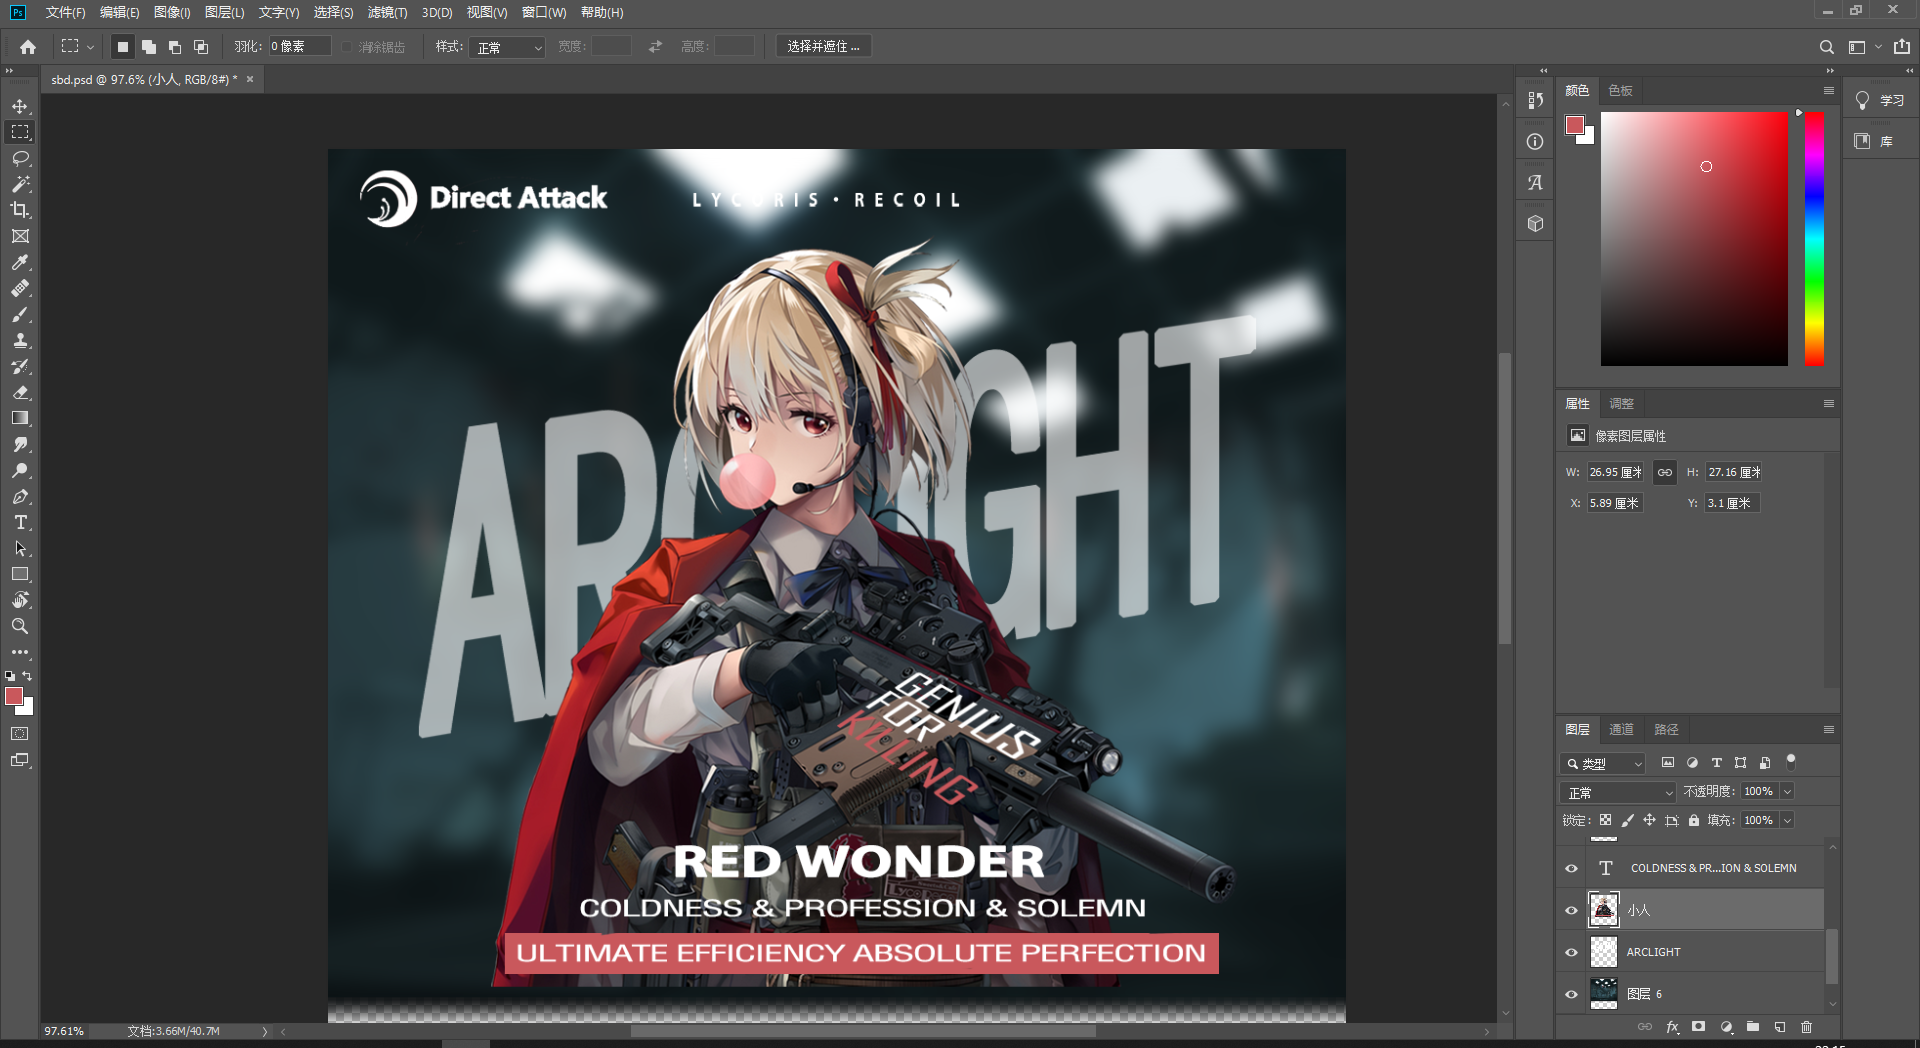This screenshot has width=1920, height=1048.
Task: Open the Layers panel menu
Action: tap(1828, 729)
